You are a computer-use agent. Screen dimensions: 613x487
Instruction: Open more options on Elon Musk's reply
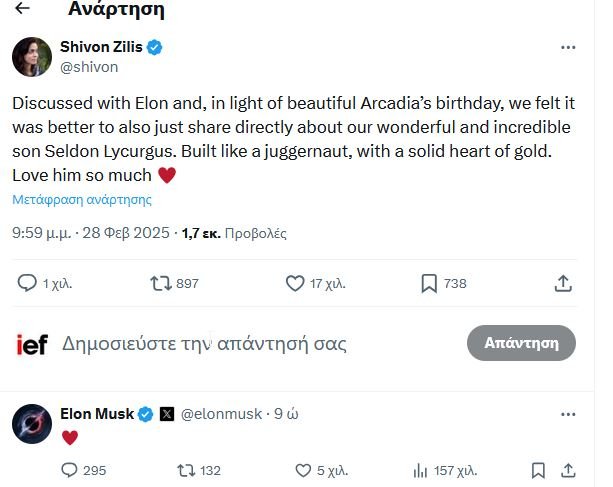(x=568, y=413)
